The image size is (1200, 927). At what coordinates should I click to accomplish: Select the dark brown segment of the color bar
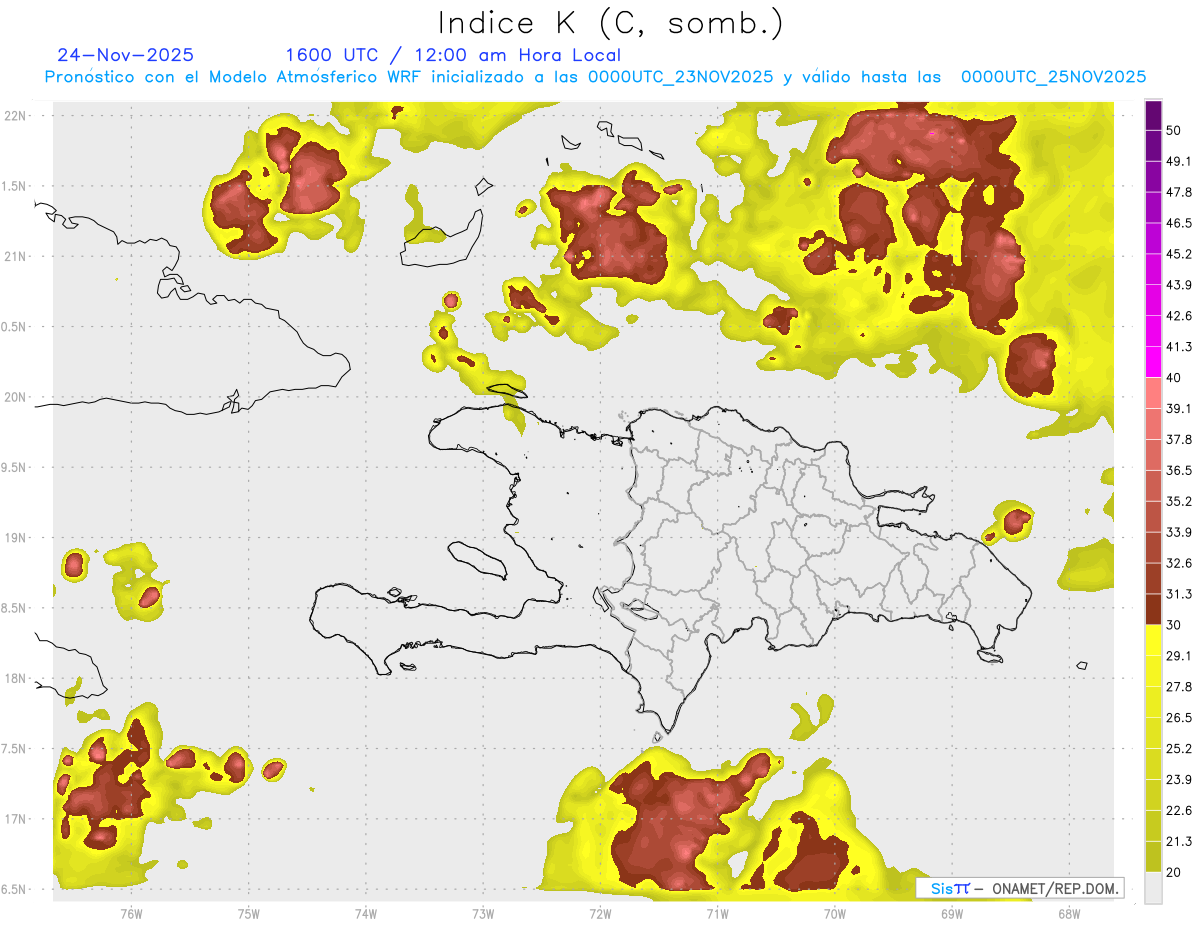tap(1153, 609)
